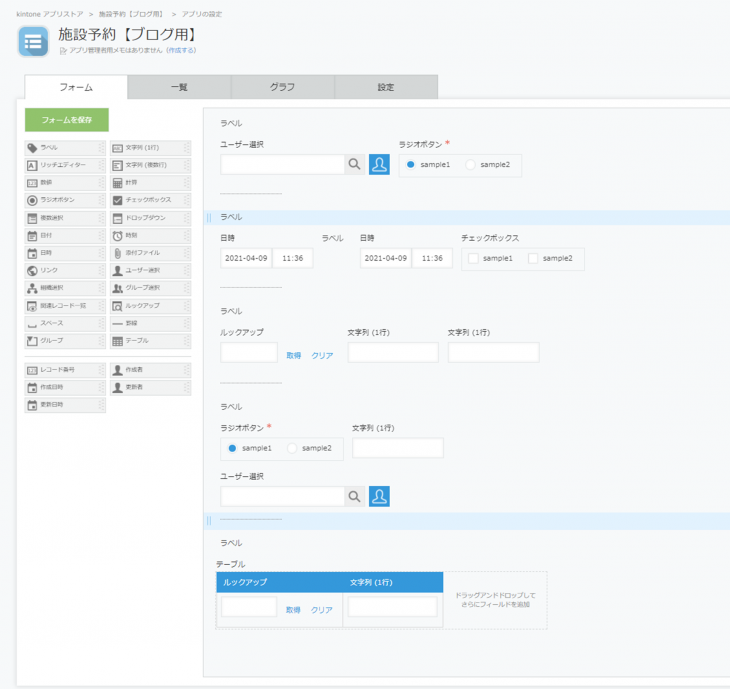The width and height of the screenshot is (730, 689).
Task: Choose the 文字列 (1行) palette item
Action: 150,148
